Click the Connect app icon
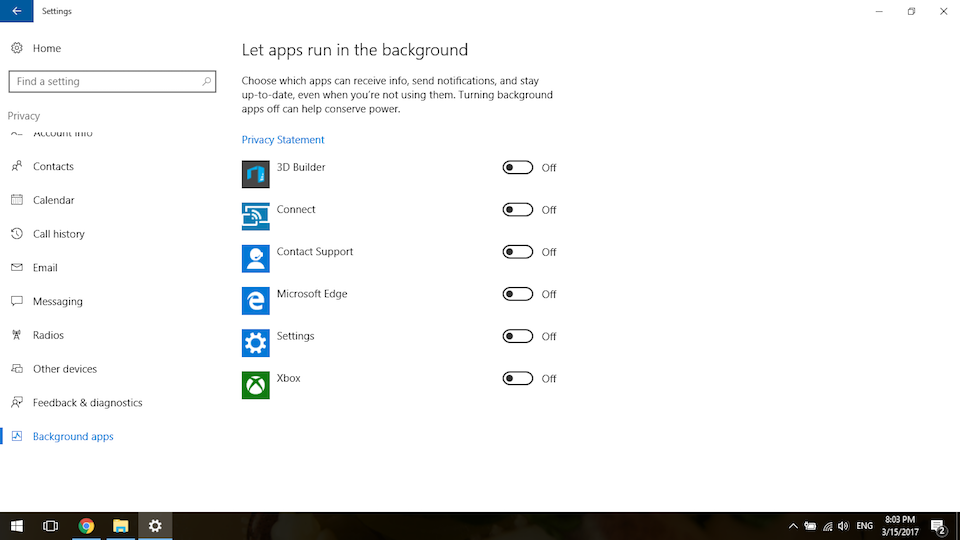This screenshot has width=960, height=540. (x=255, y=216)
